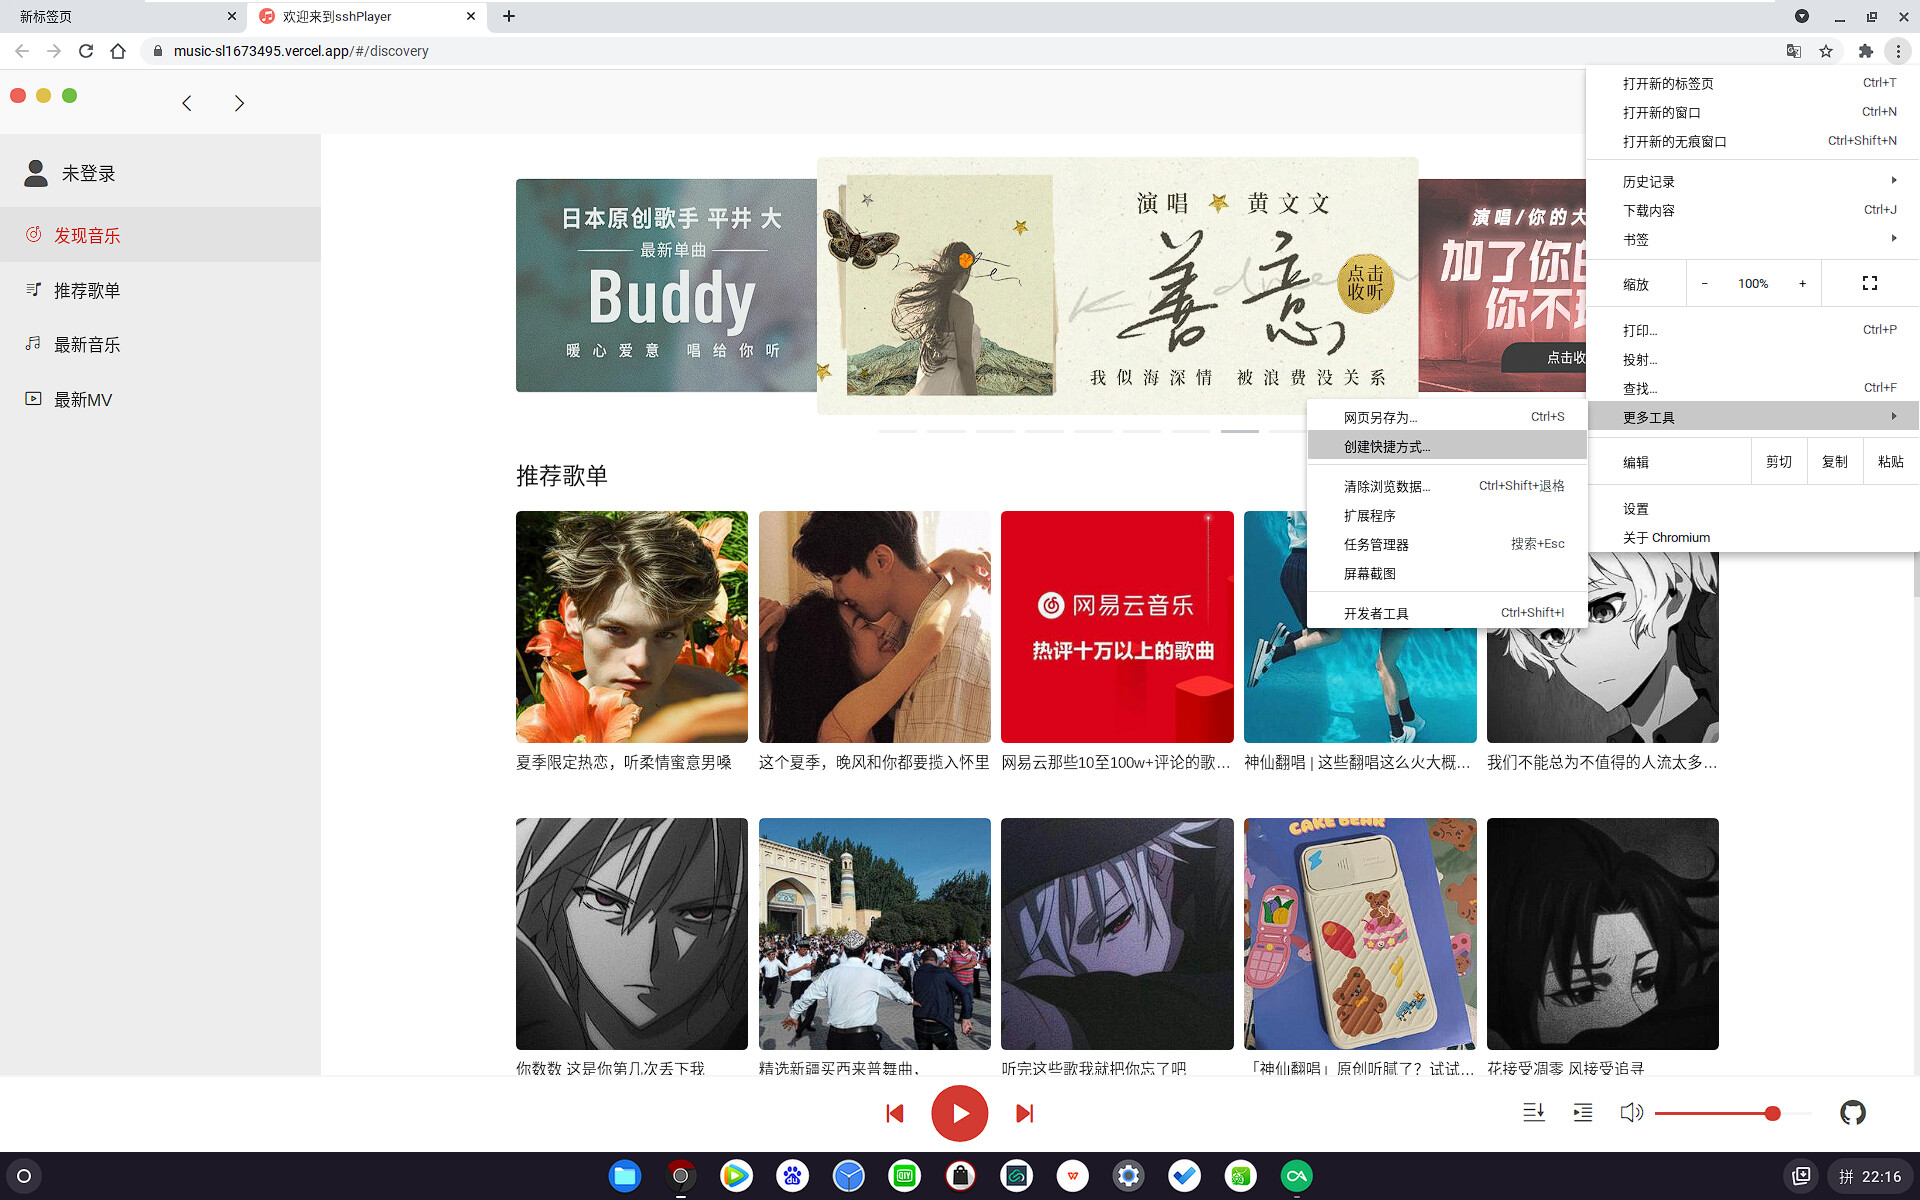Click the red dot window control
The width and height of the screenshot is (1920, 1200).
click(18, 95)
